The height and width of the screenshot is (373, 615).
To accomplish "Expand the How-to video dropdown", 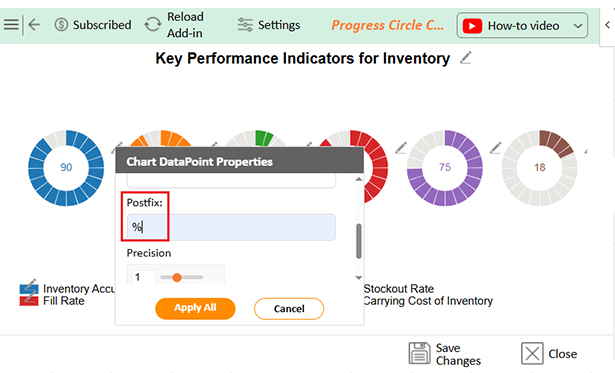I will 577,26.
